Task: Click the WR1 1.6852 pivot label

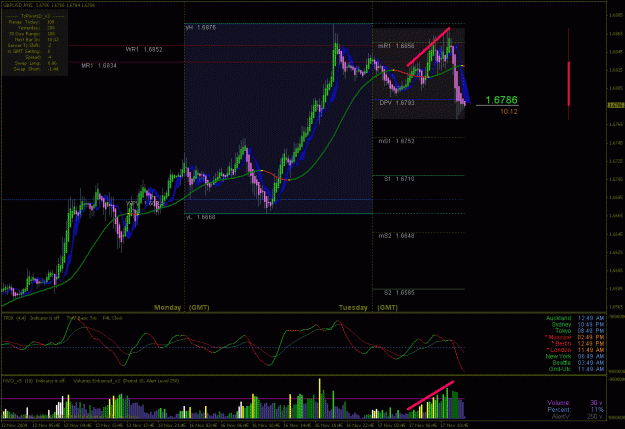Action: tap(144, 49)
